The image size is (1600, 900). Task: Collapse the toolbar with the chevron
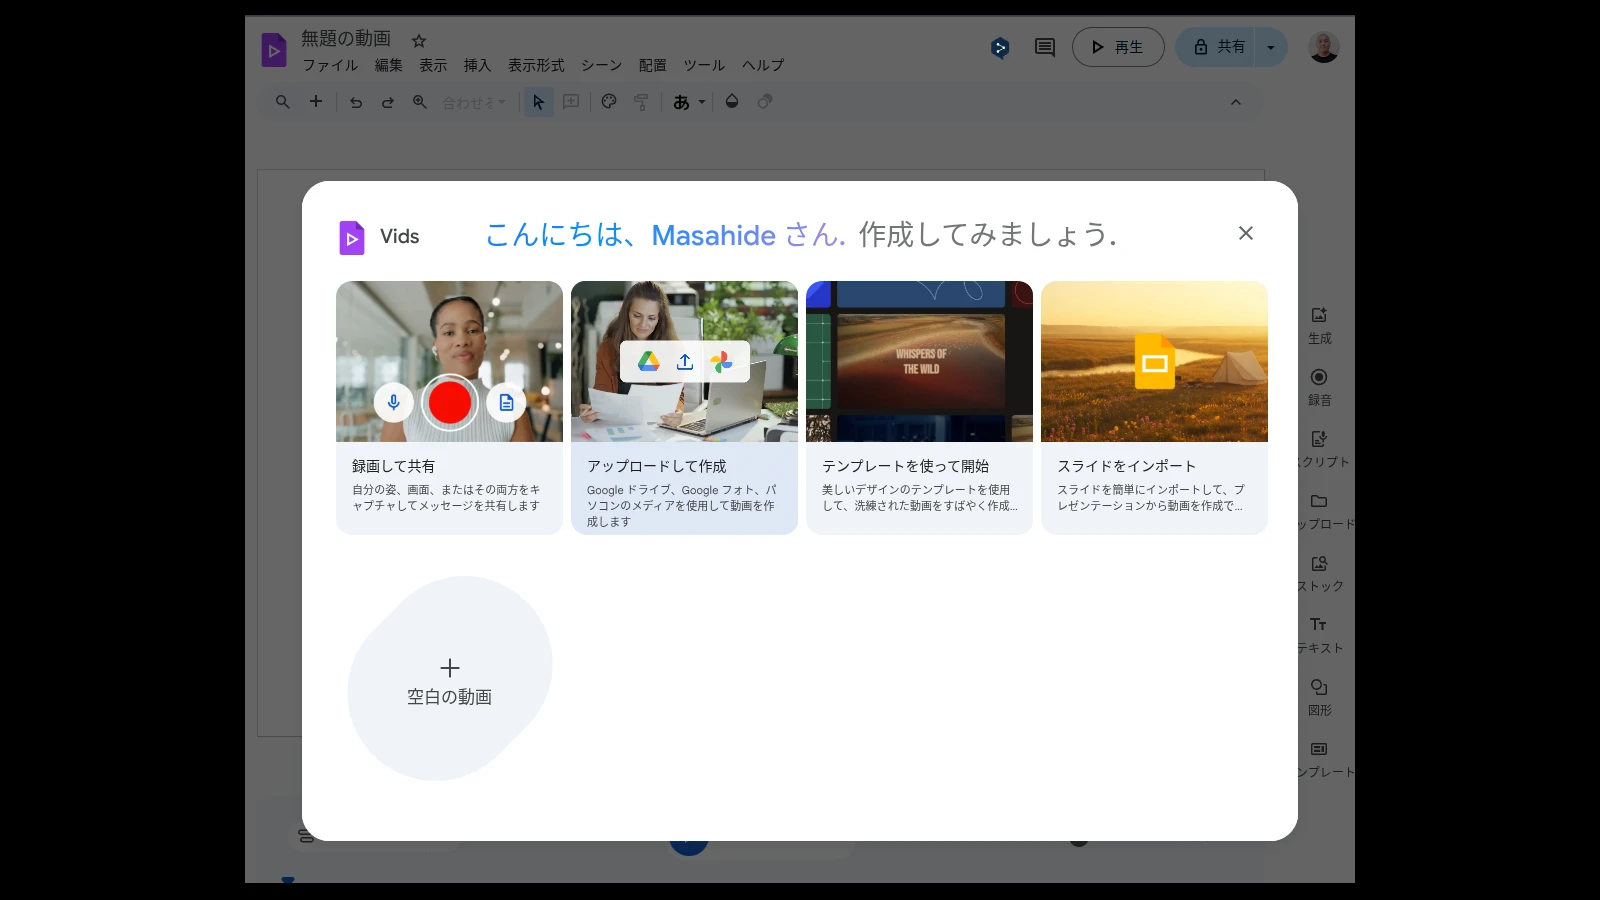pyautogui.click(x=1236, y=102)
